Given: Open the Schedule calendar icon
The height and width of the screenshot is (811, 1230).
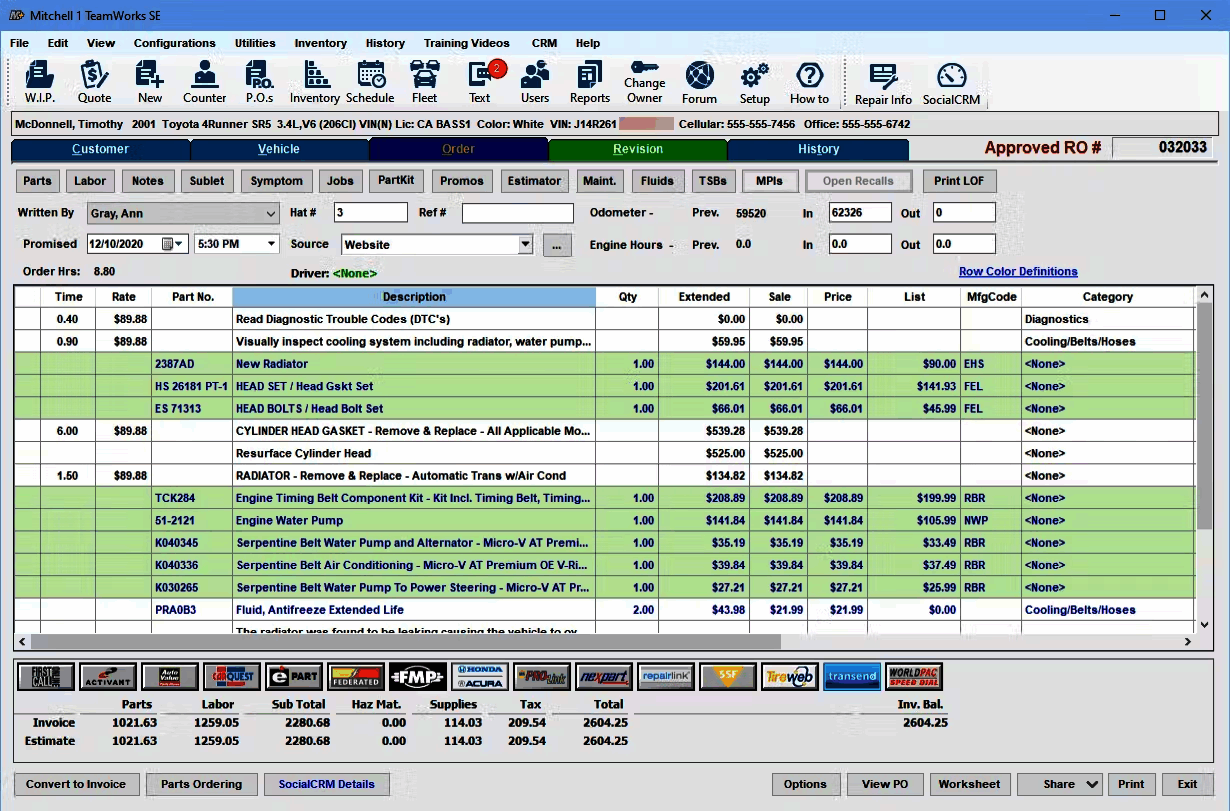Looking at the screenshot, I should (370, 81).
